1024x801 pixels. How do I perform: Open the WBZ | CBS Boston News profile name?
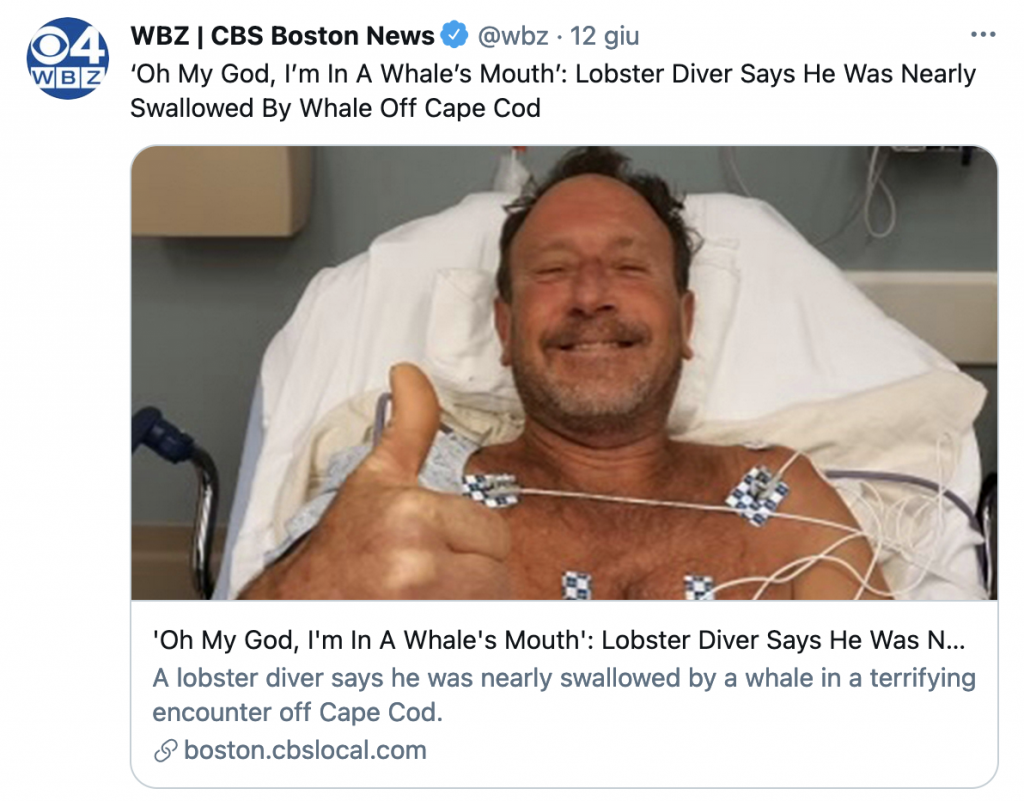click(x=282, y=37)
